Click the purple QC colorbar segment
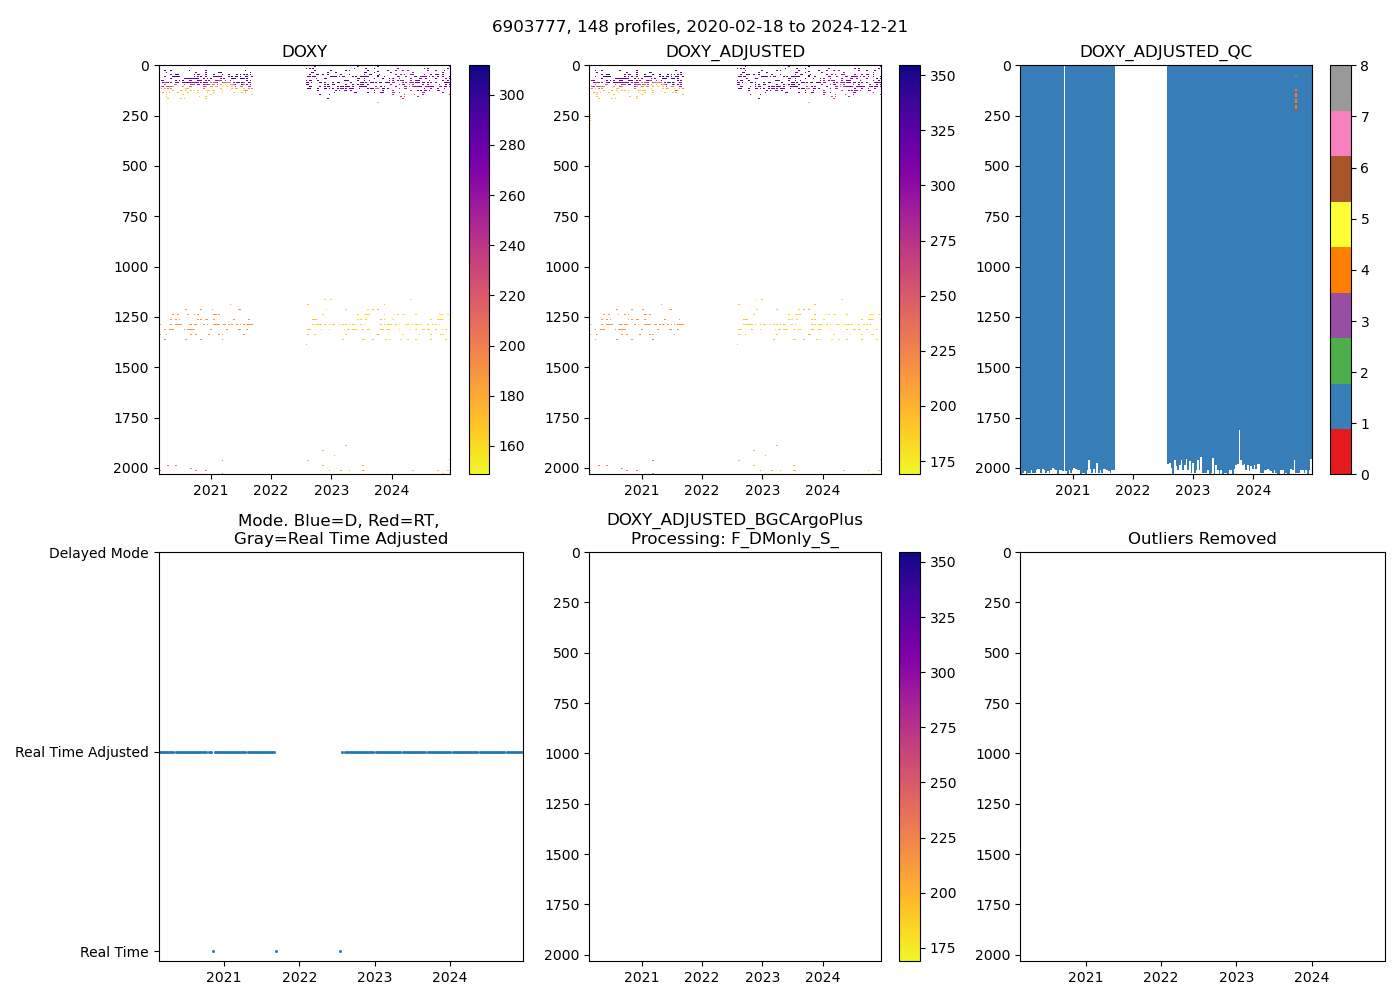1400x1000 pixels. pyautogui.click(x=1340, y=315)
